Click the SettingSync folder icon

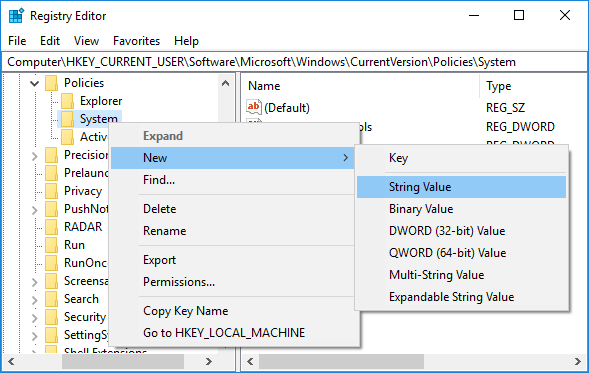51,335
